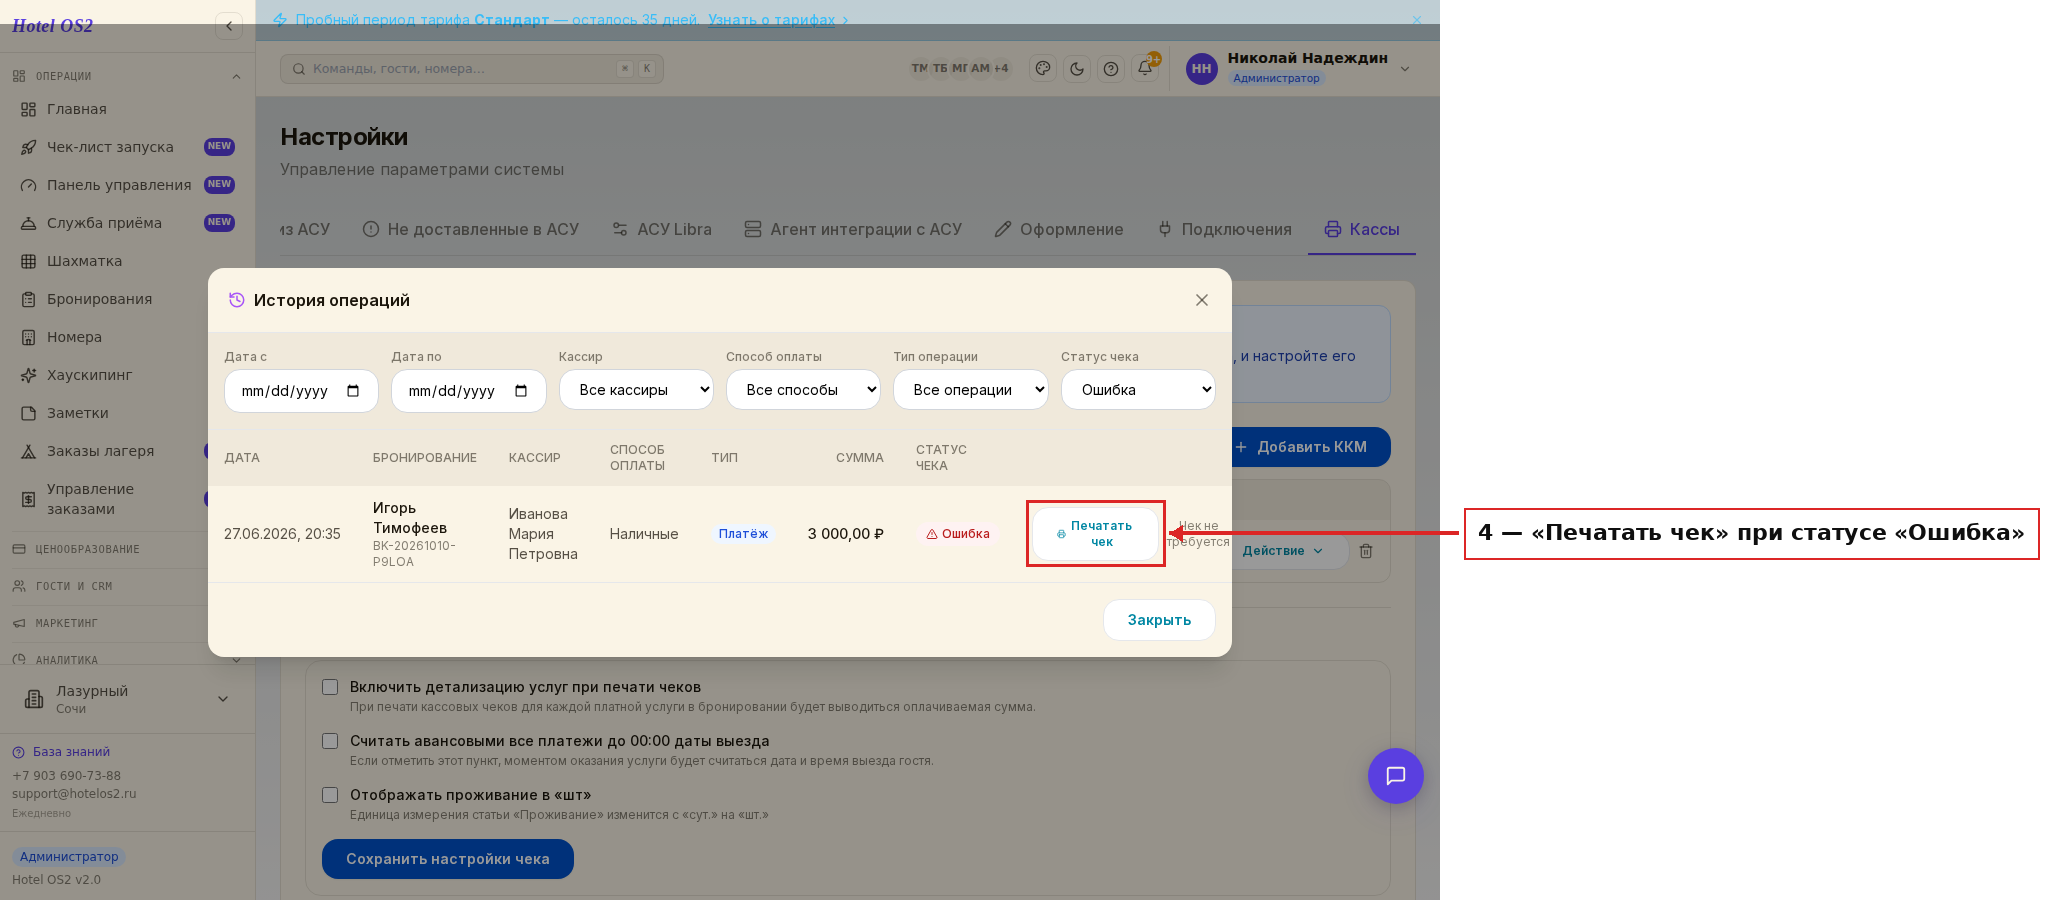Dismiss the trial period banner

pos(1417,20)
